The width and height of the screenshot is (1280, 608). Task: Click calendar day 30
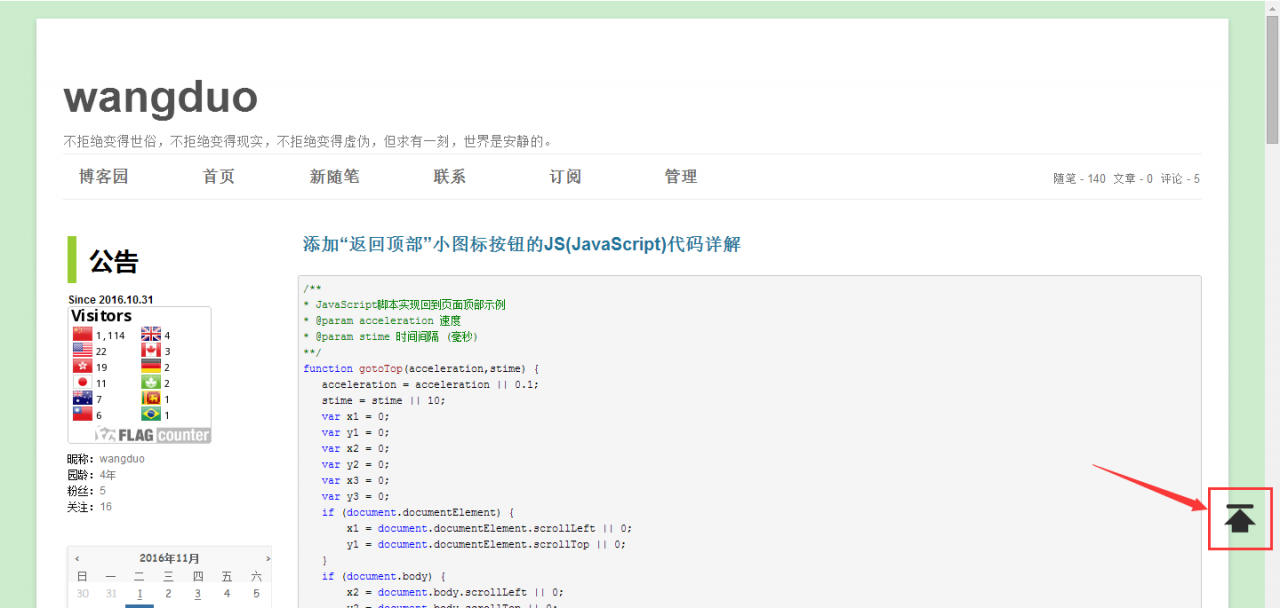[x=82, y=593]
